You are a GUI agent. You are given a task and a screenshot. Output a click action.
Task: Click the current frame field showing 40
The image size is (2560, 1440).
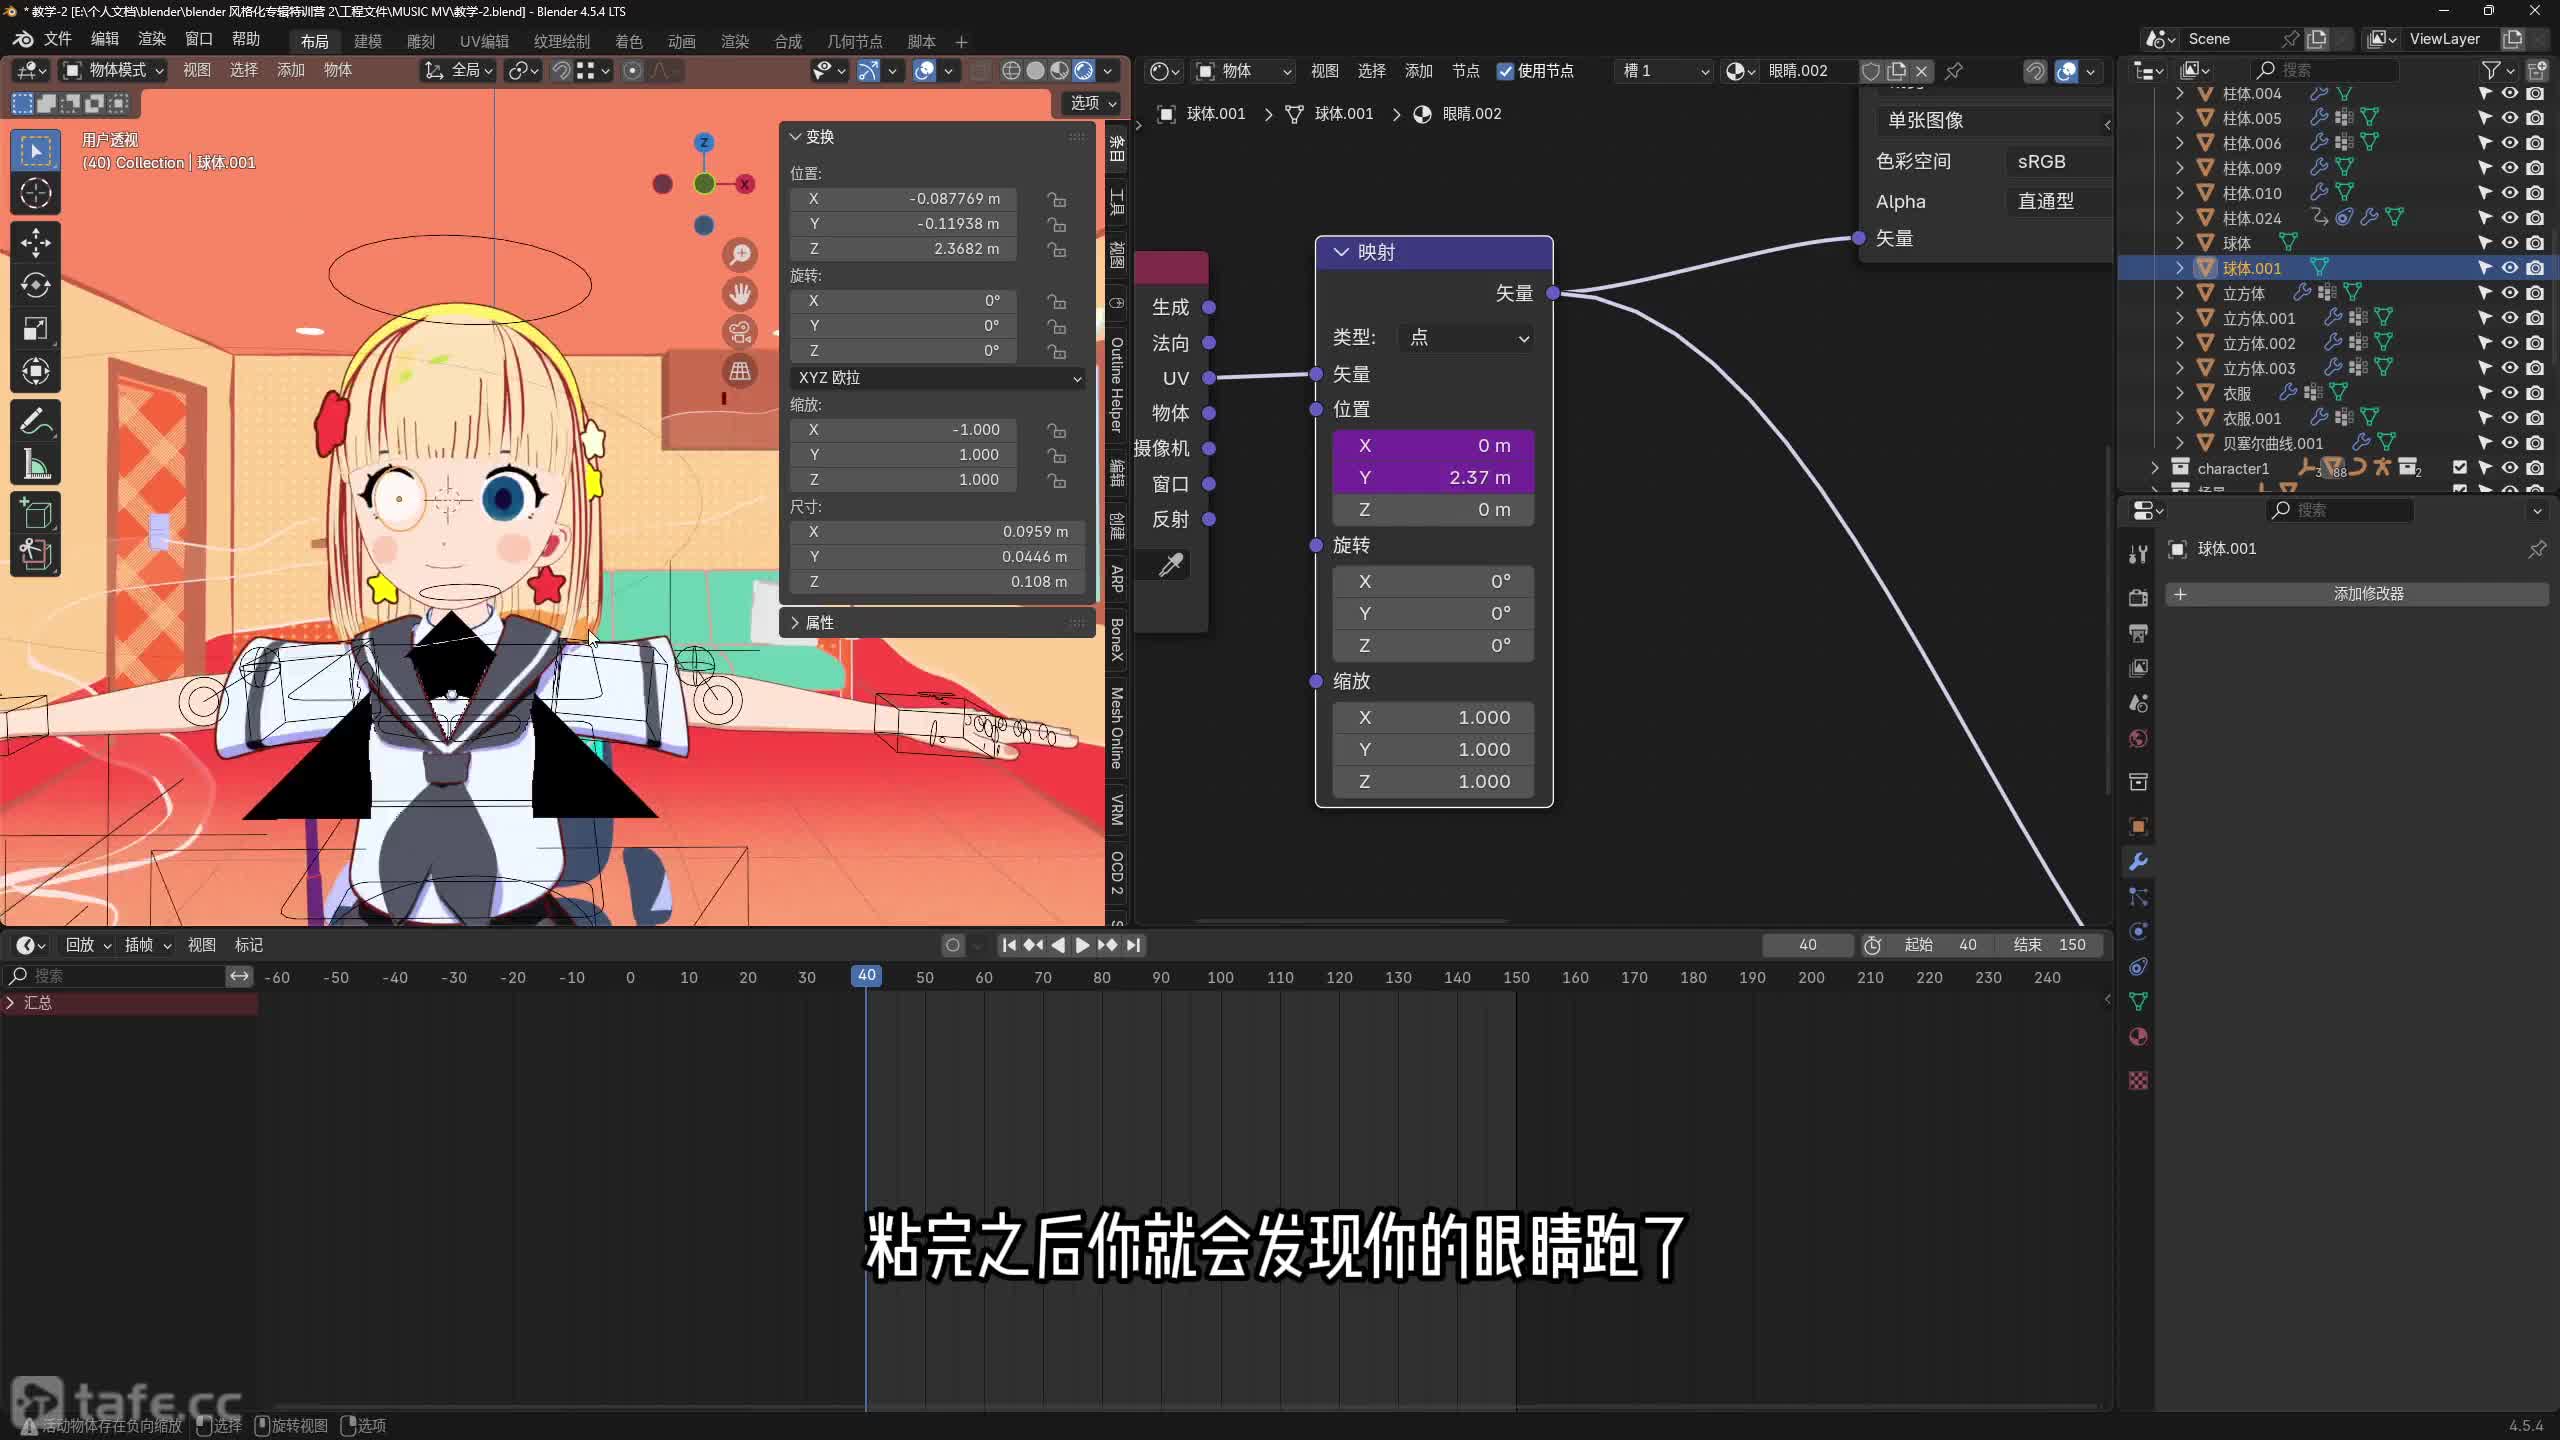click(x=1807, y=945)
